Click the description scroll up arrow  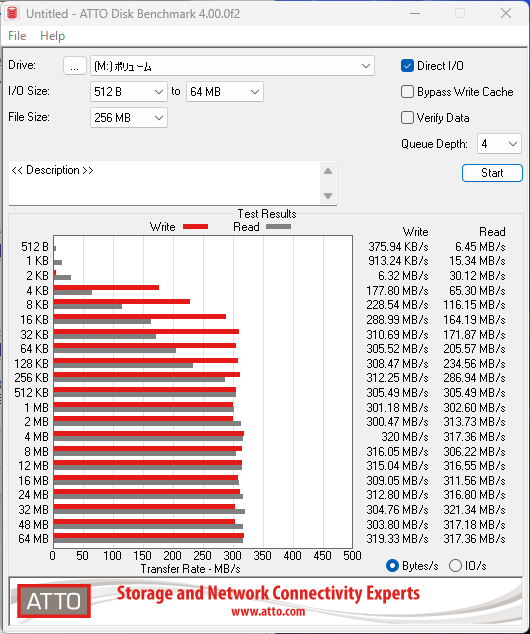[328, 171]
